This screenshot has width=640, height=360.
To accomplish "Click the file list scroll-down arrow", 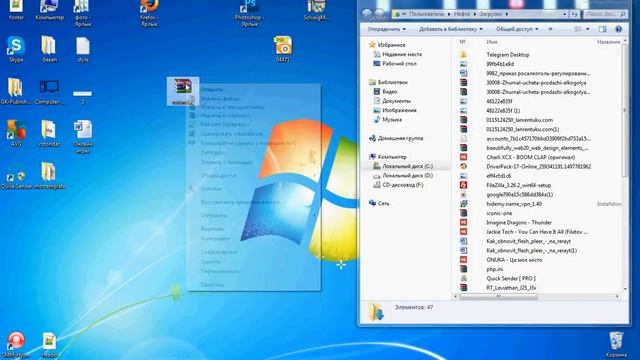I will click(x=625, y=289).
